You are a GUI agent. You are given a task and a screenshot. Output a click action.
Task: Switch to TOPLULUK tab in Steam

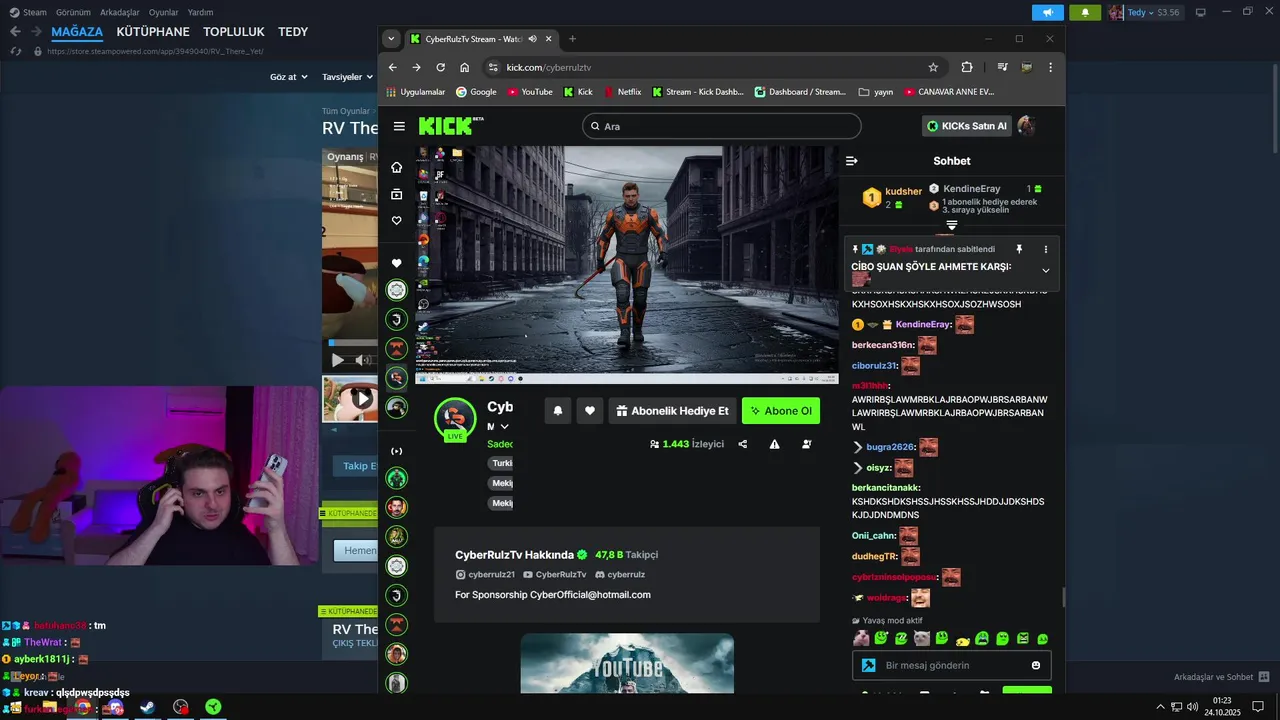click(x=234, y=32)
